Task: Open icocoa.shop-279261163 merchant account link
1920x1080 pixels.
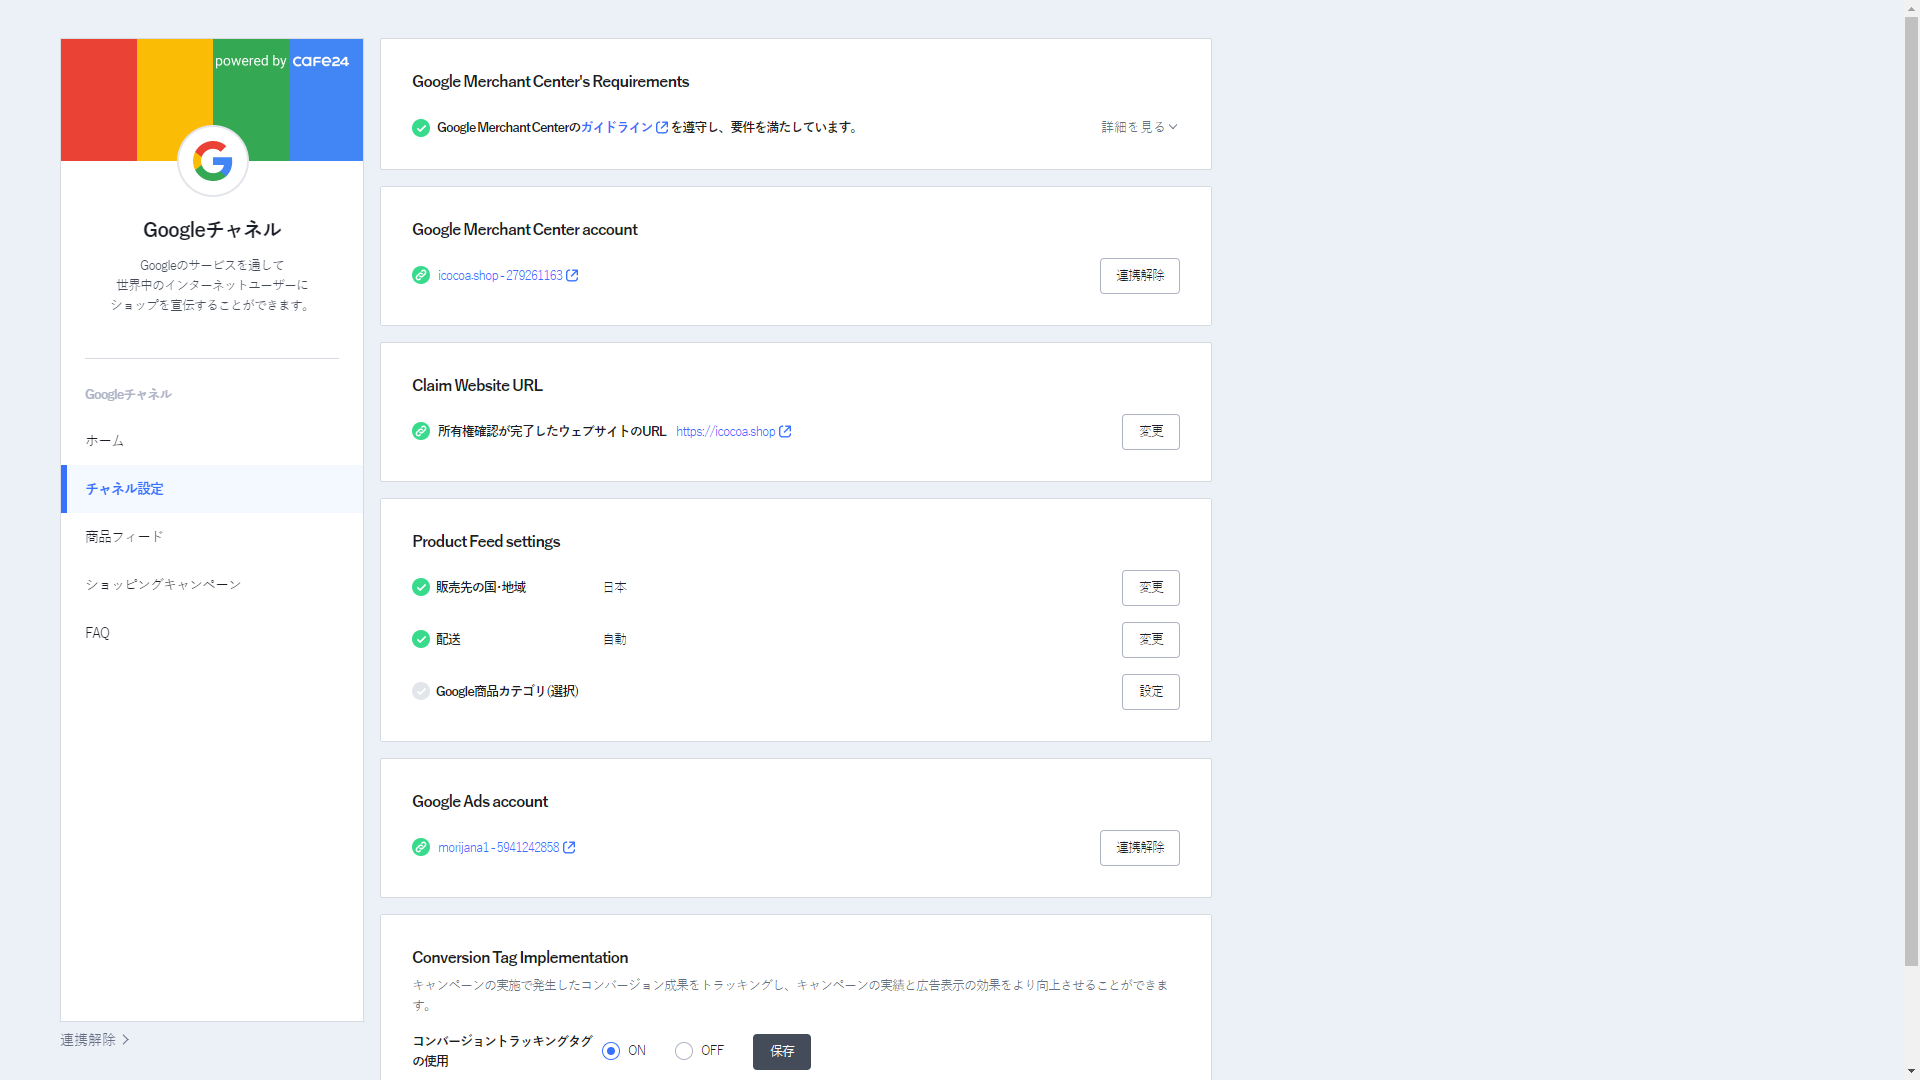Action: pos(500,275)
